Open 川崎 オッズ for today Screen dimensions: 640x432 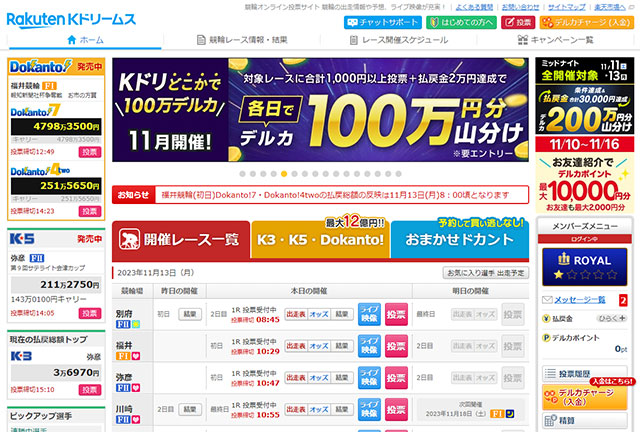pyautogui.click(x=319, y=409)
